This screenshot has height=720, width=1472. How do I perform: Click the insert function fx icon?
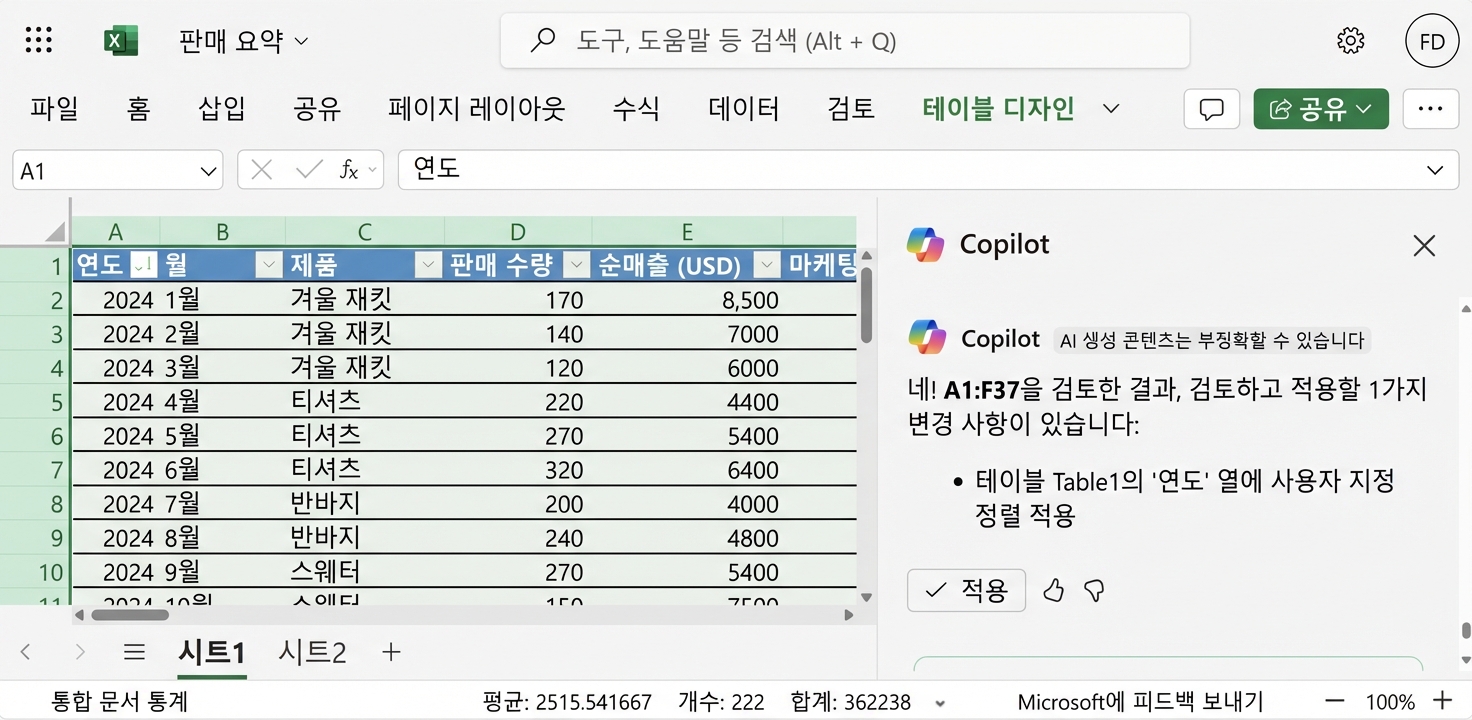[x=348, y=170]
